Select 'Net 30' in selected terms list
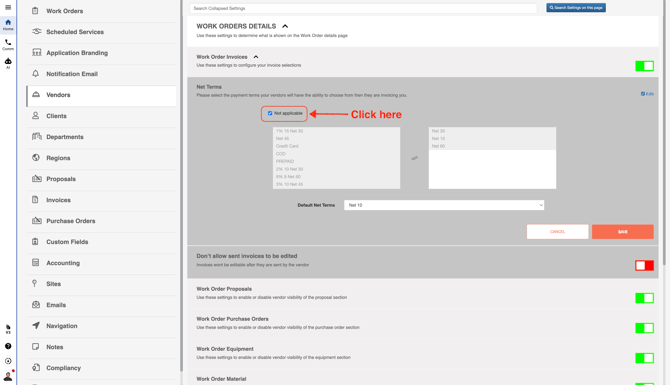This screenshot has width=670, height=385. [492, 131]
